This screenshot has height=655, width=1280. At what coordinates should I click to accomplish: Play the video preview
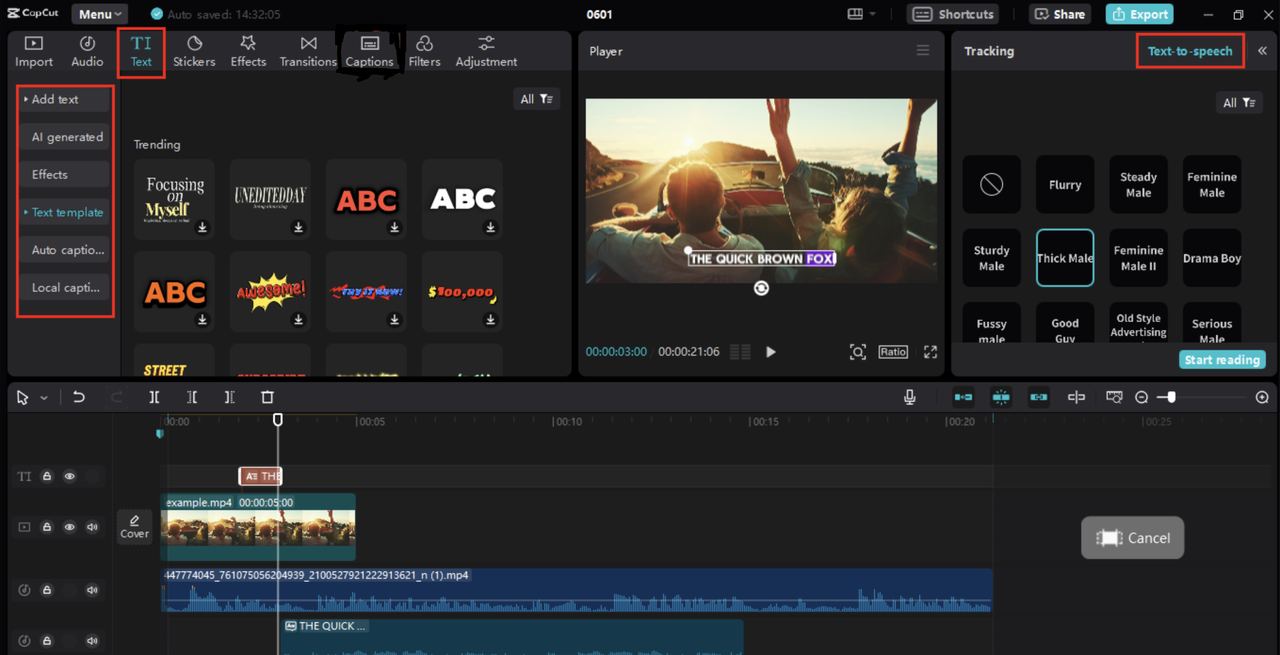(770, 352)
